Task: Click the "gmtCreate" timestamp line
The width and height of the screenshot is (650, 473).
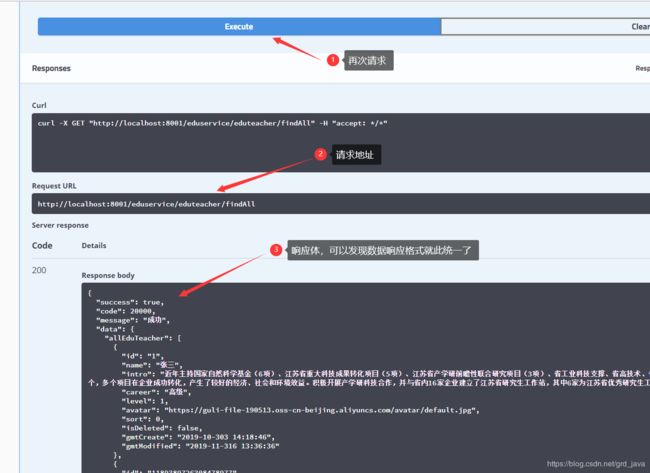Action: click(198, 437)
